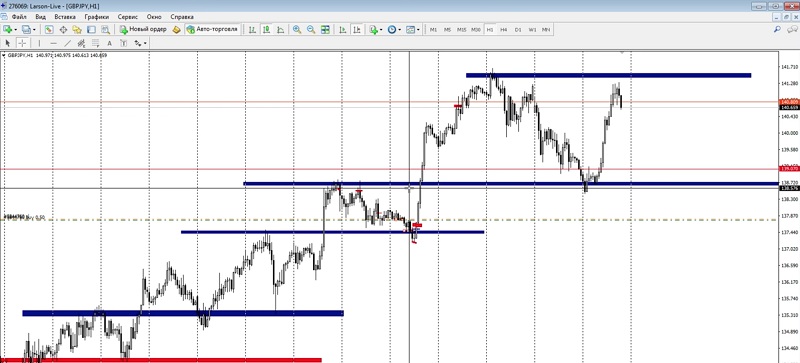Select the trendline tool
The width and height of the screenshot is (800, 363).
point(67,43)
